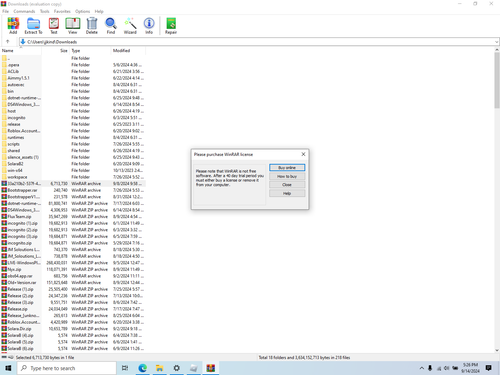
Task: Open Task View in the taskbar
Action: pyautogui.click(x=125, y=368)
